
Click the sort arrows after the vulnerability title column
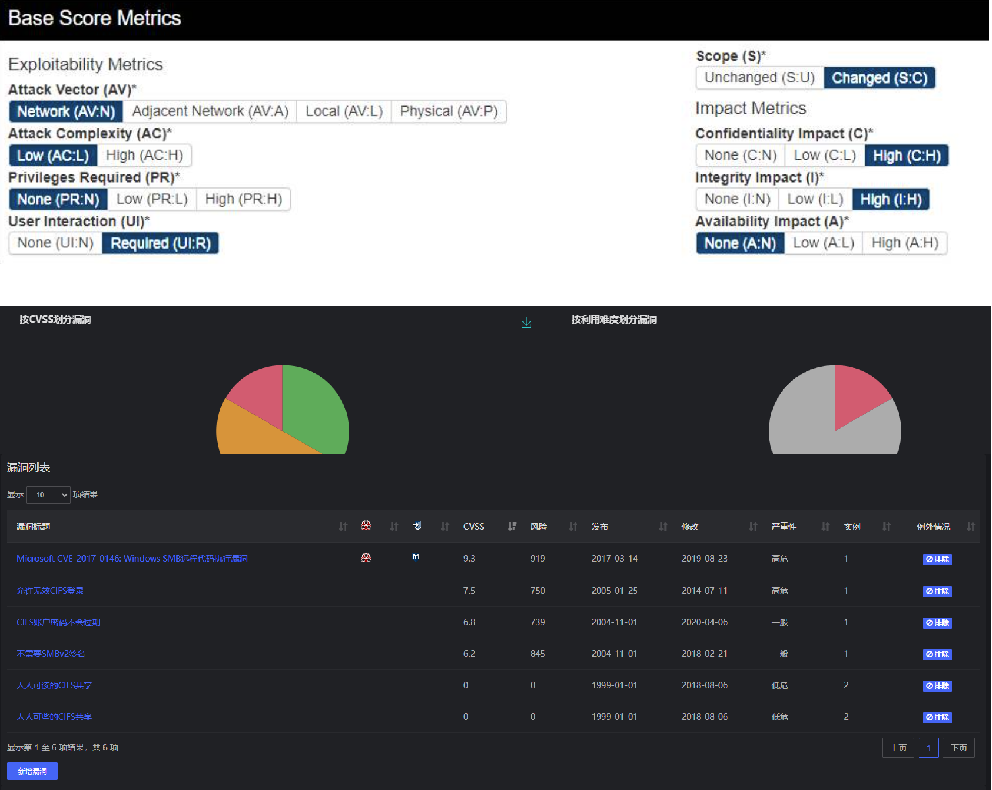point(343,527)
